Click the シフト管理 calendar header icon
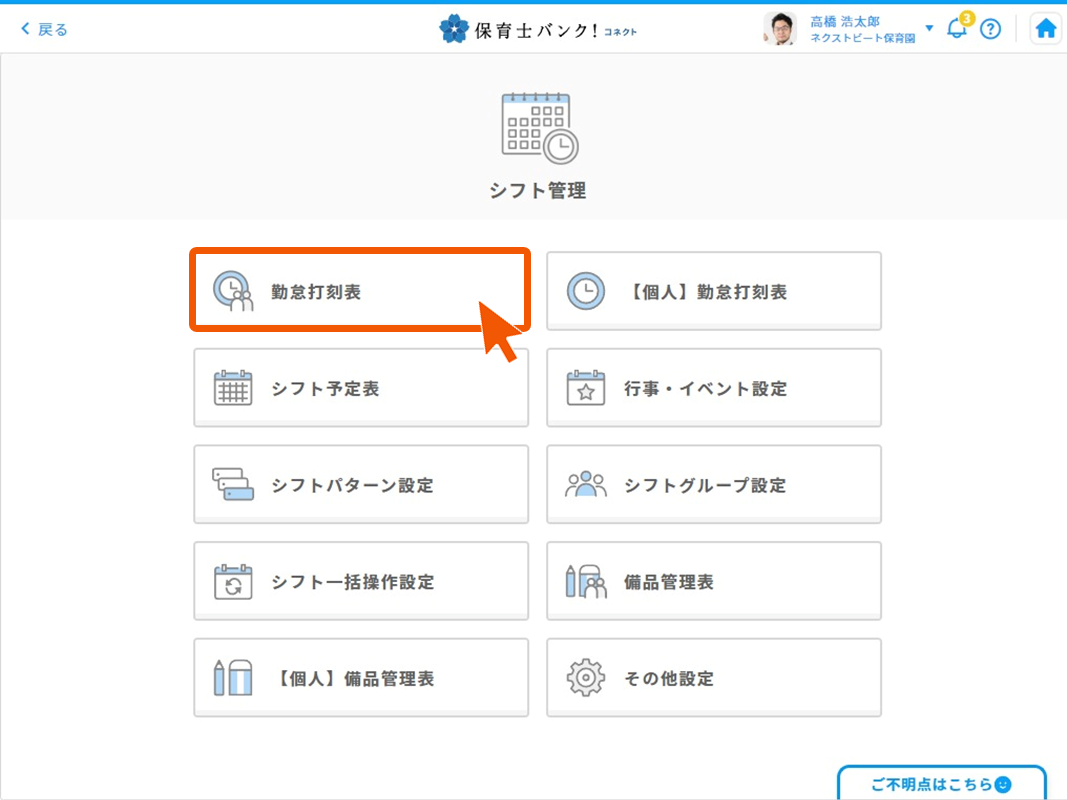Viewport: 1067px width, 800px height. [x=538, y=127]
